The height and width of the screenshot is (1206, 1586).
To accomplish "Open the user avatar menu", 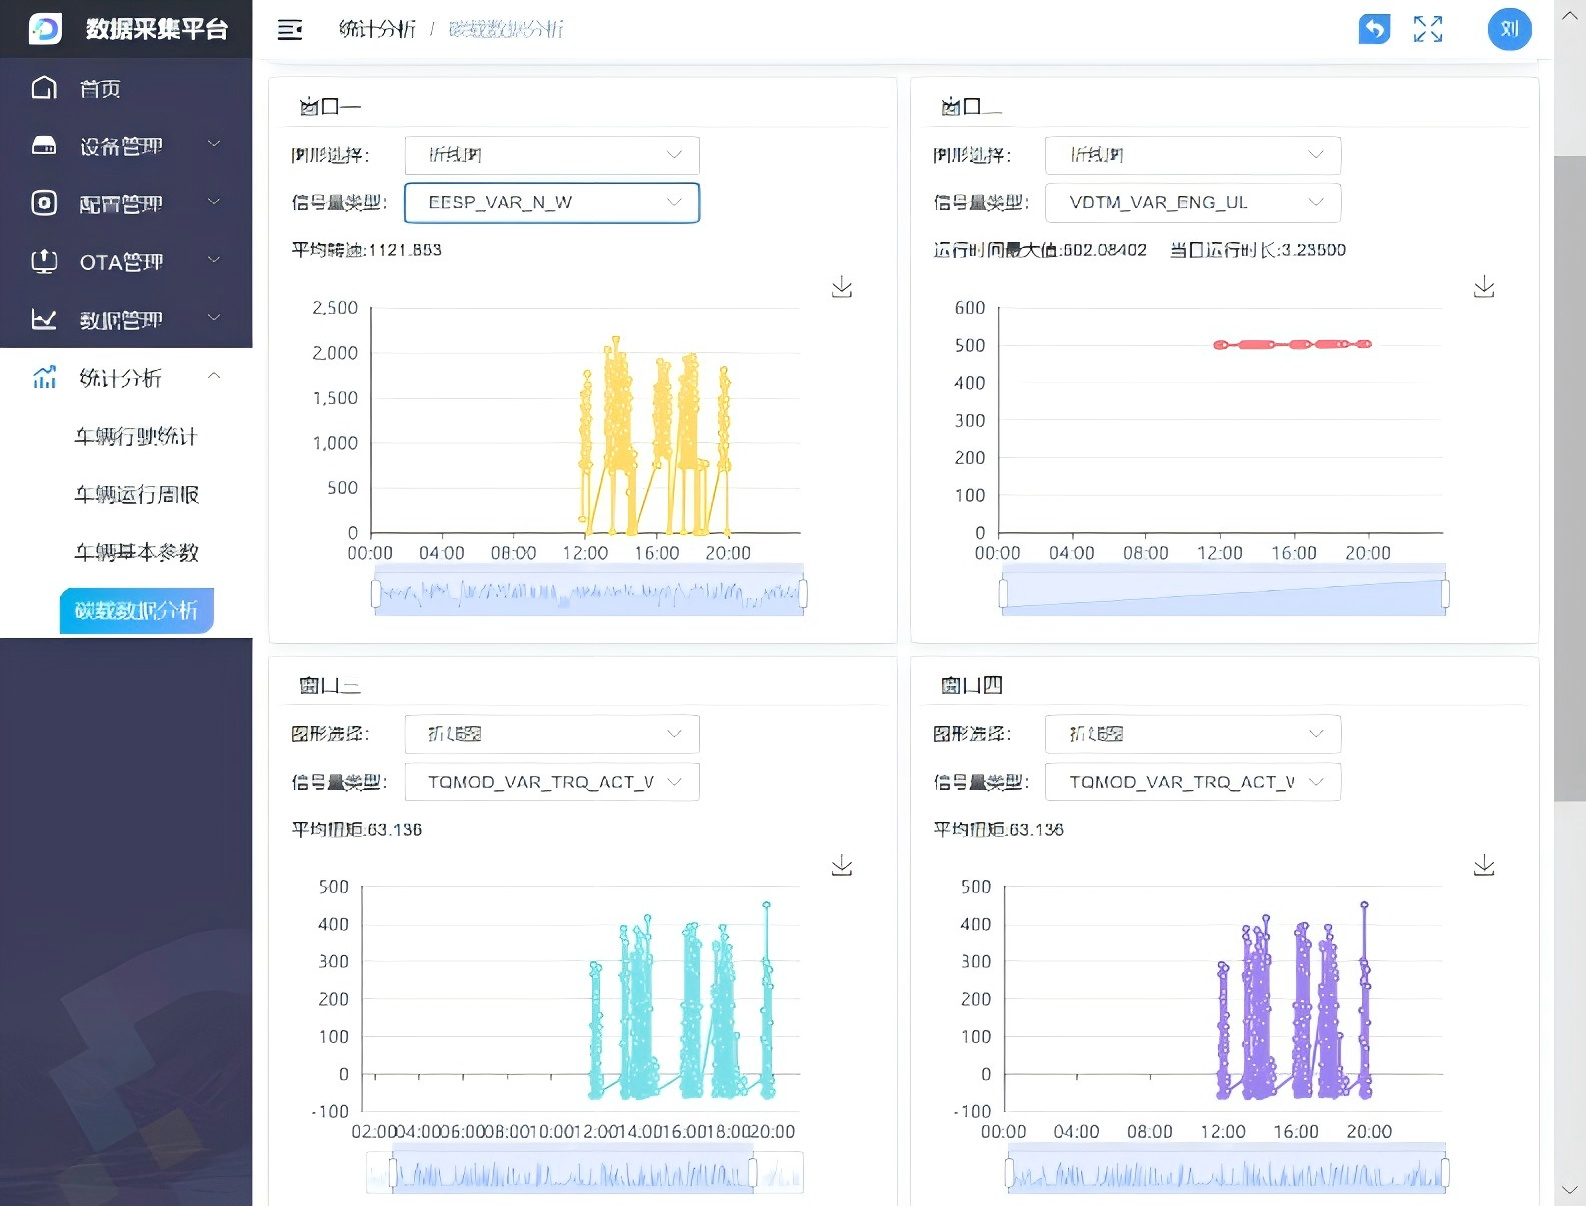I will point(1509,29).
